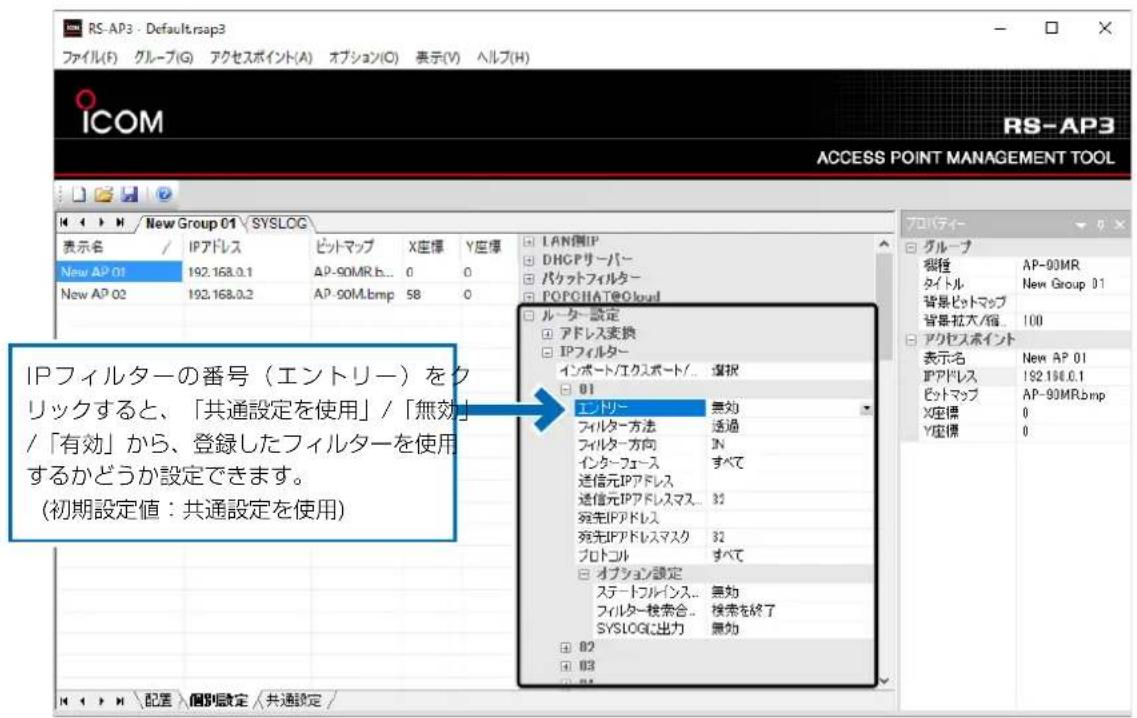1137x718 pixels.
Task: Open the 表示(V) menu
Action: (437, 57)
